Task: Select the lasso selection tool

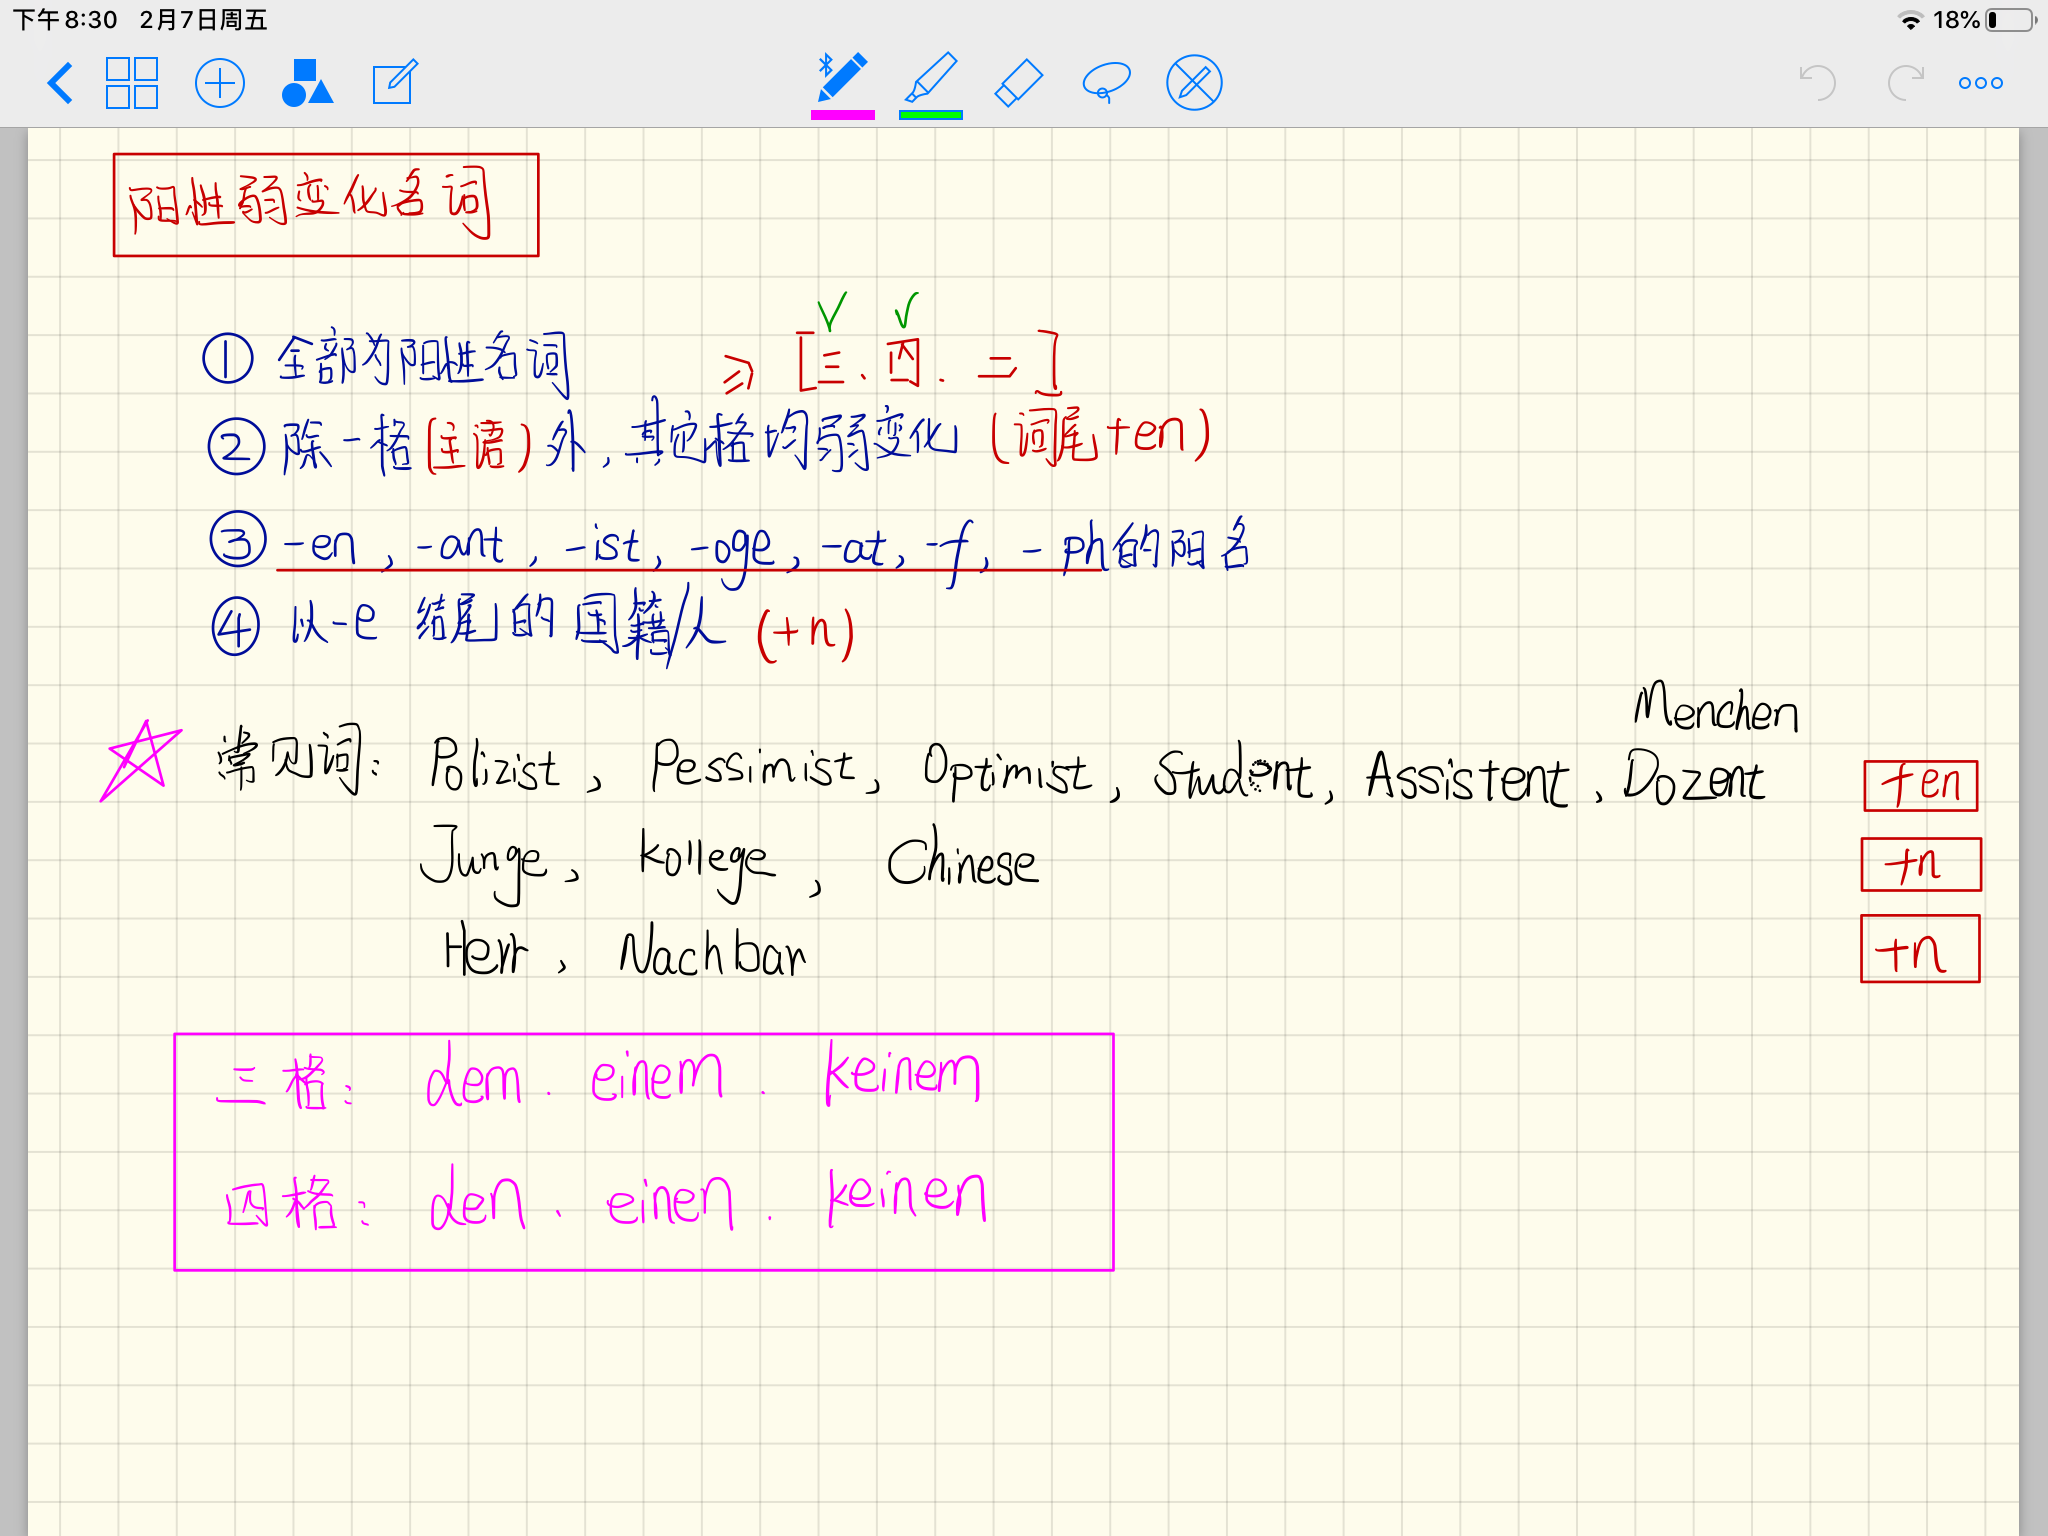Action: coord(1106,83)
